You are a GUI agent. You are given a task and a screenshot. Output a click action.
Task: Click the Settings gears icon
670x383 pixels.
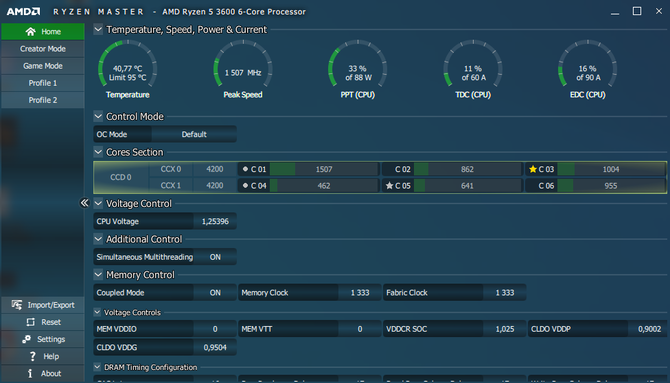[x=26, y=339]
